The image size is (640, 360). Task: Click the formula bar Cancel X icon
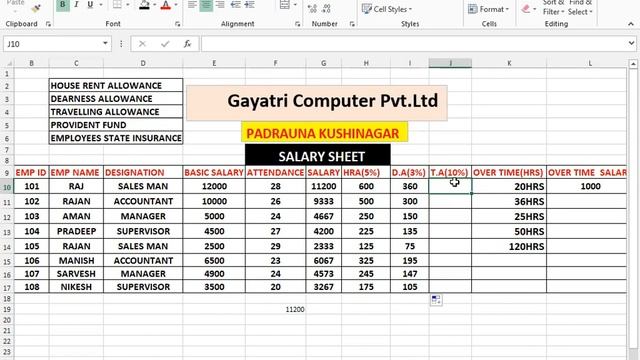pyautogui.click(x=142, y=44)
